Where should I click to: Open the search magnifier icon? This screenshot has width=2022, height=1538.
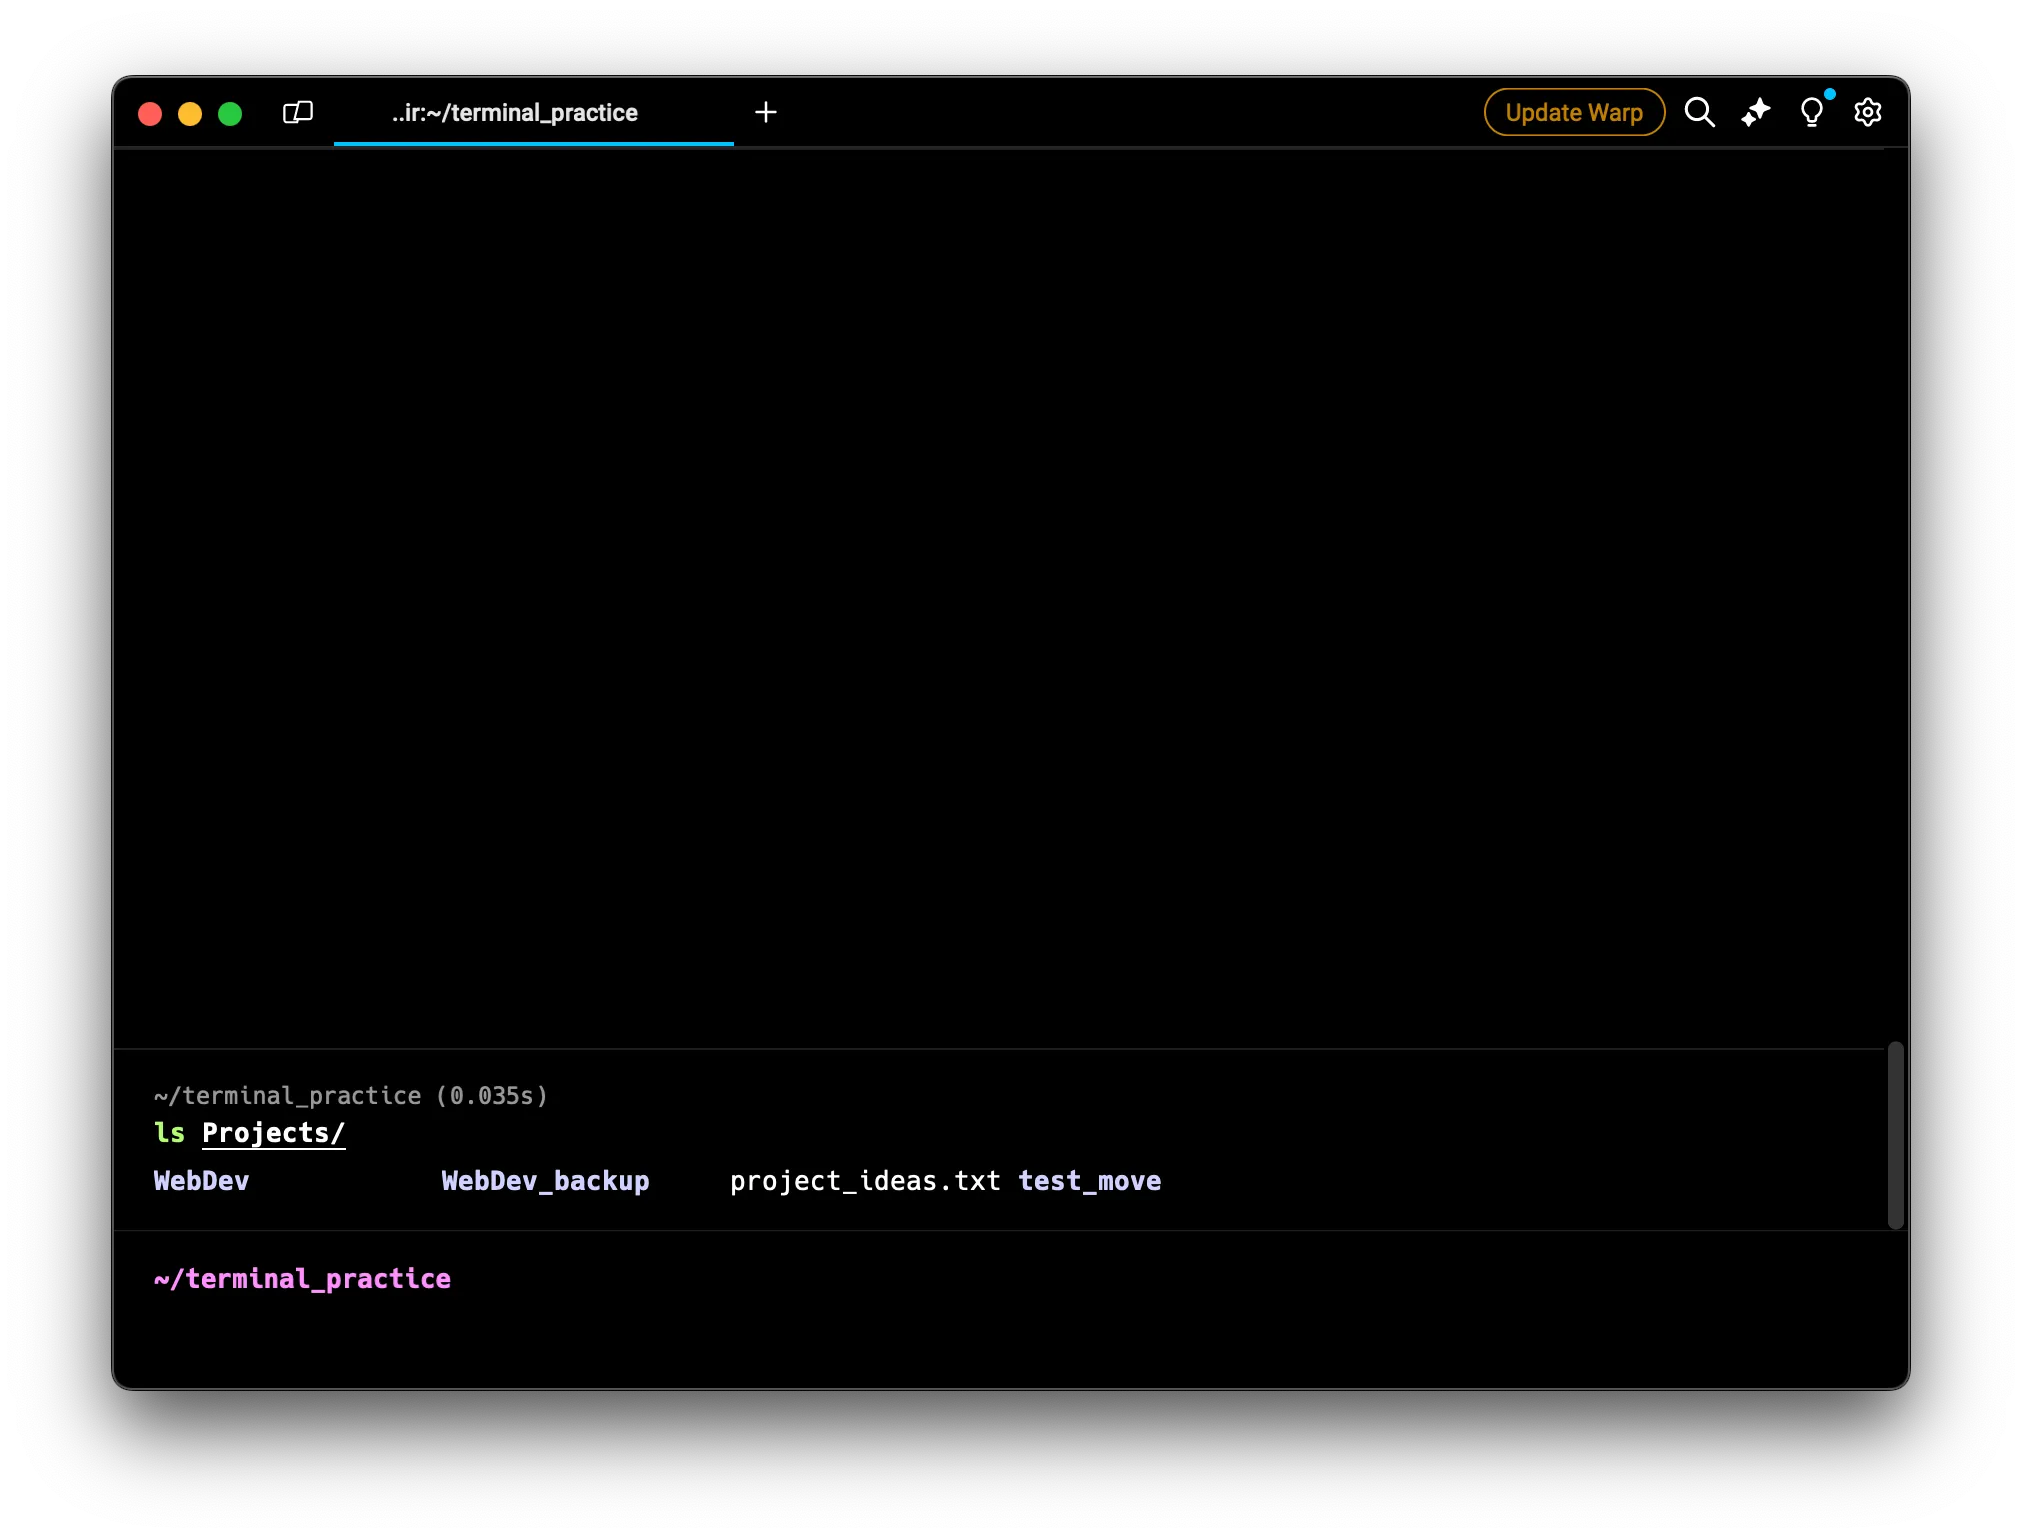click(1699, 112)
